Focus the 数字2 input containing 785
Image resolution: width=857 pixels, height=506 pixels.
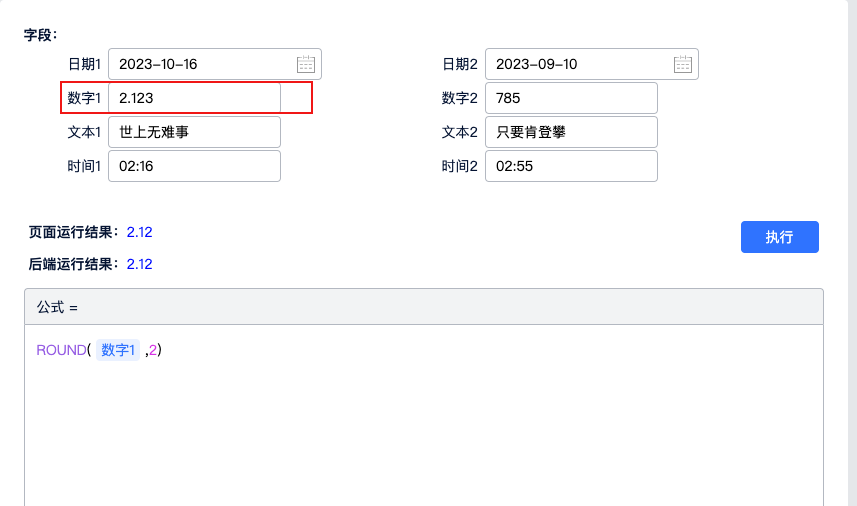[x=570, y=98]
